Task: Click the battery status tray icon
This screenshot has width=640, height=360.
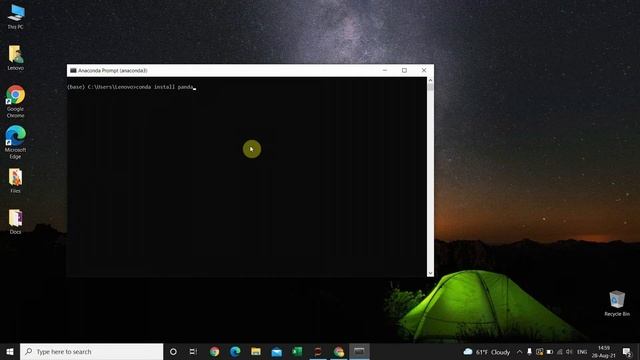Action: click(549, 352)
